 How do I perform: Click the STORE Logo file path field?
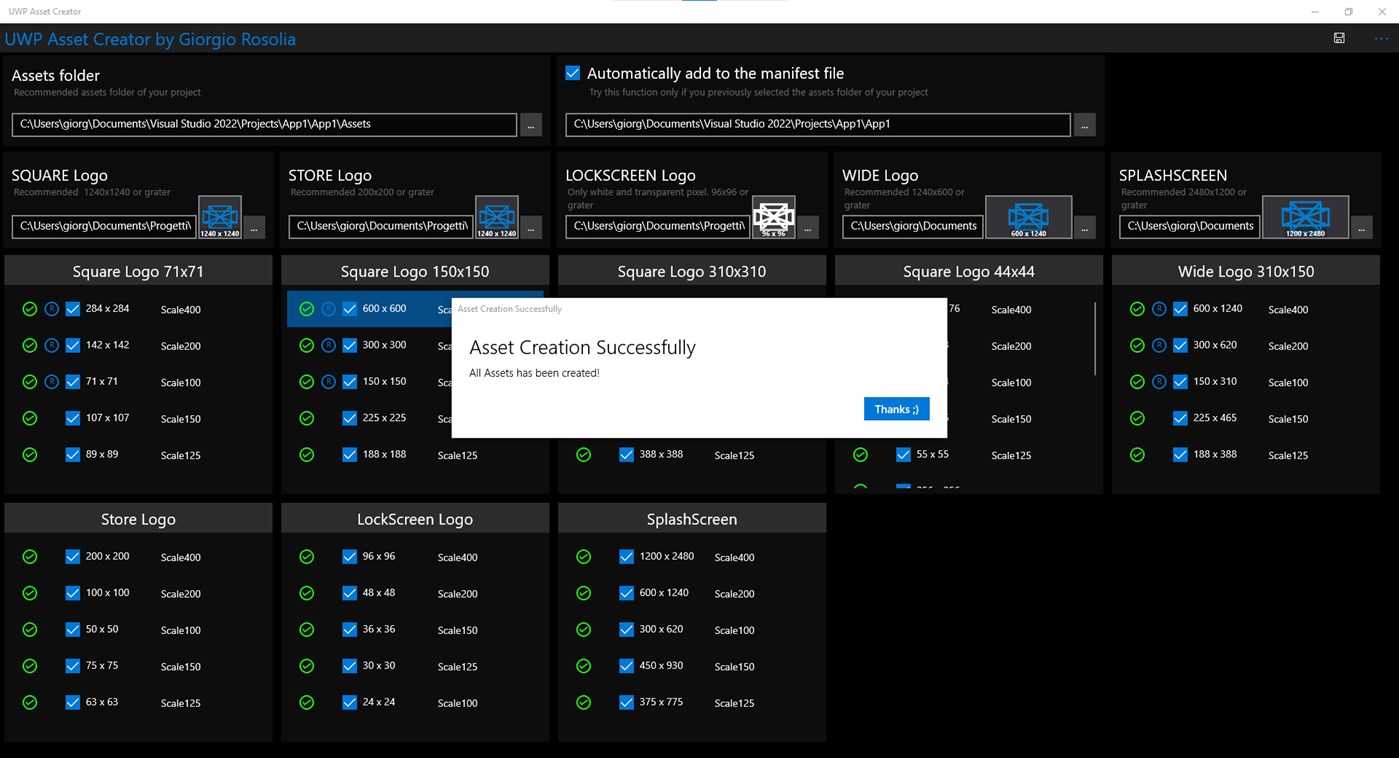tap(381, 227)
